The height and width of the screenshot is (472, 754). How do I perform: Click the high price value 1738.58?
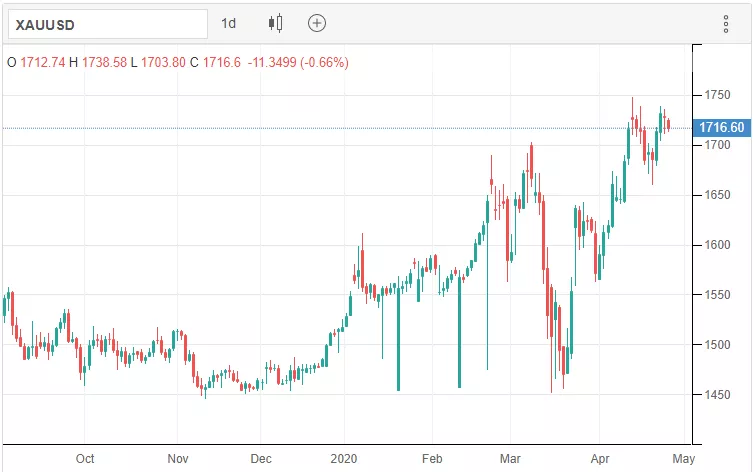tap(106, 62)
